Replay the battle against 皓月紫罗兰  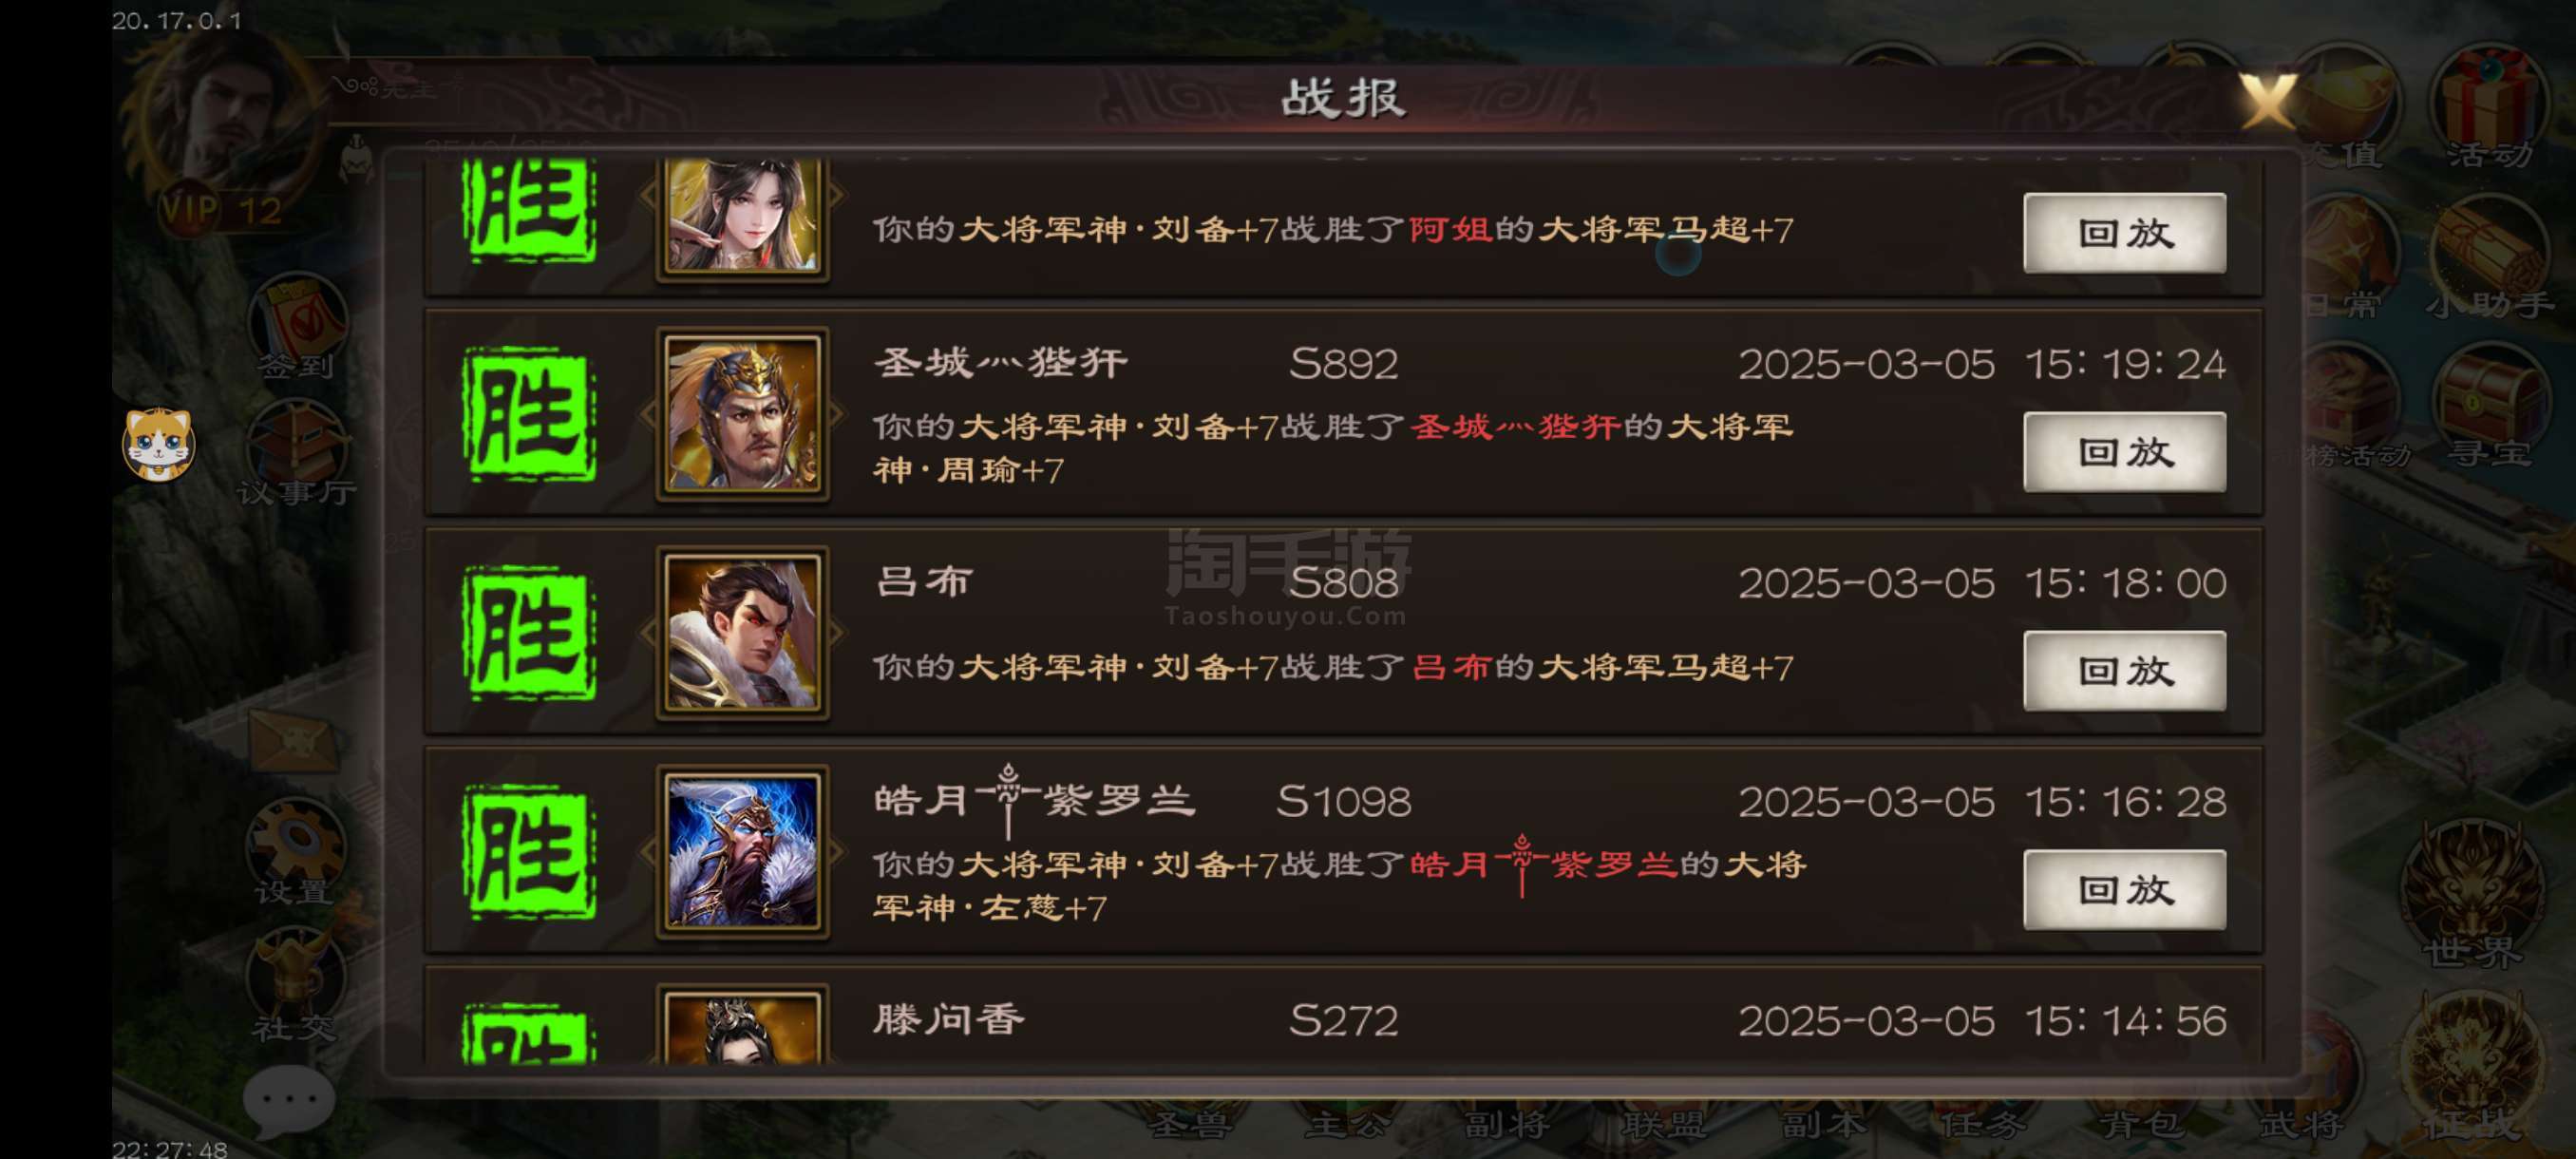coord(2124,890)
